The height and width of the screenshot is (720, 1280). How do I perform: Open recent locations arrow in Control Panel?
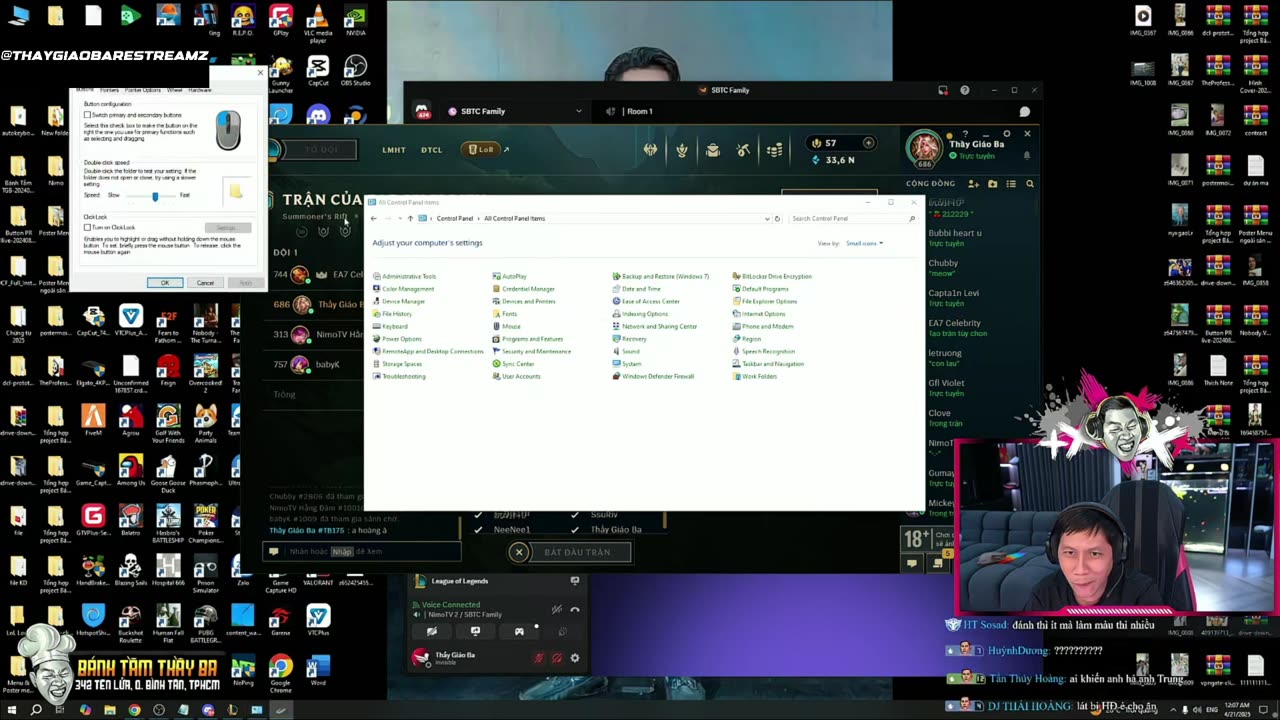coord(399,218)
